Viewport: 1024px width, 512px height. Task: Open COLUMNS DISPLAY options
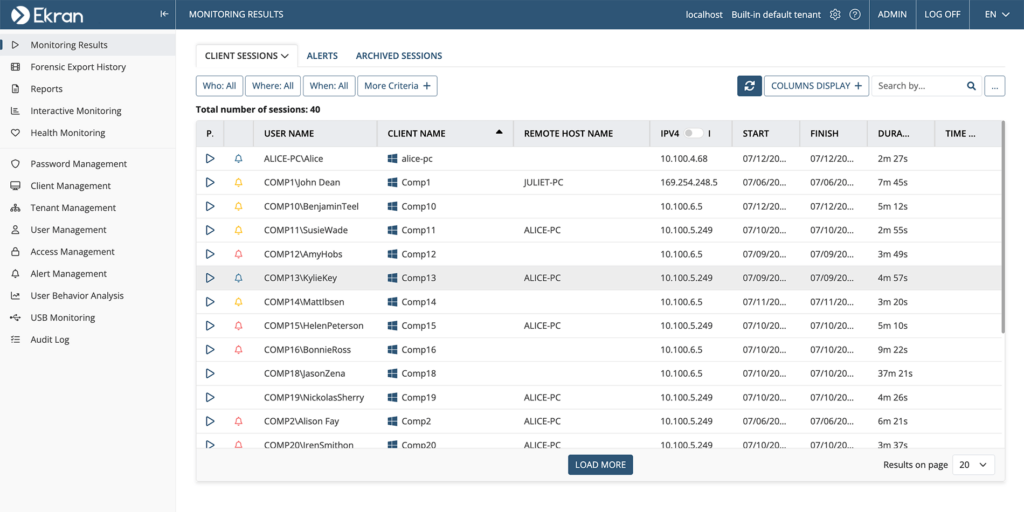click(816, 86)
